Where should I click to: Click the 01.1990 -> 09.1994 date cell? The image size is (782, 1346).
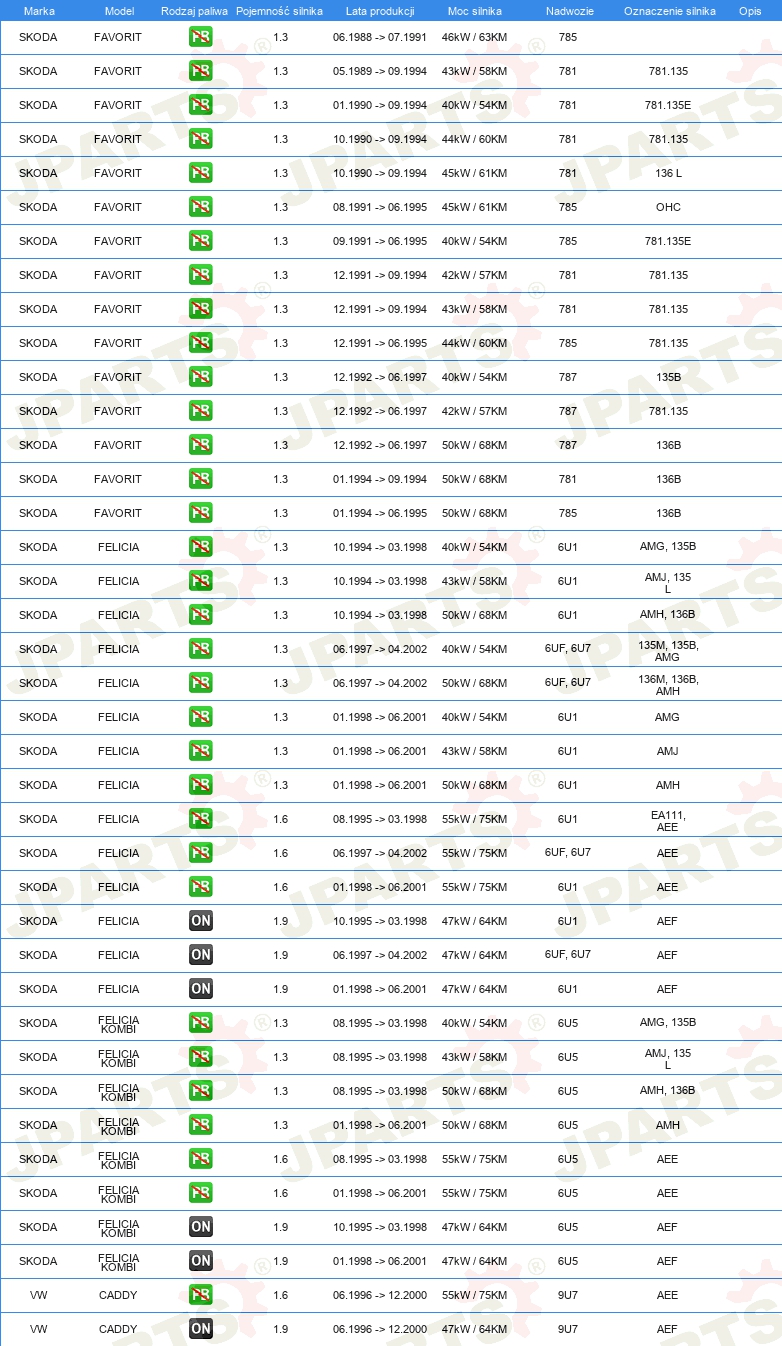pos(380,106)
